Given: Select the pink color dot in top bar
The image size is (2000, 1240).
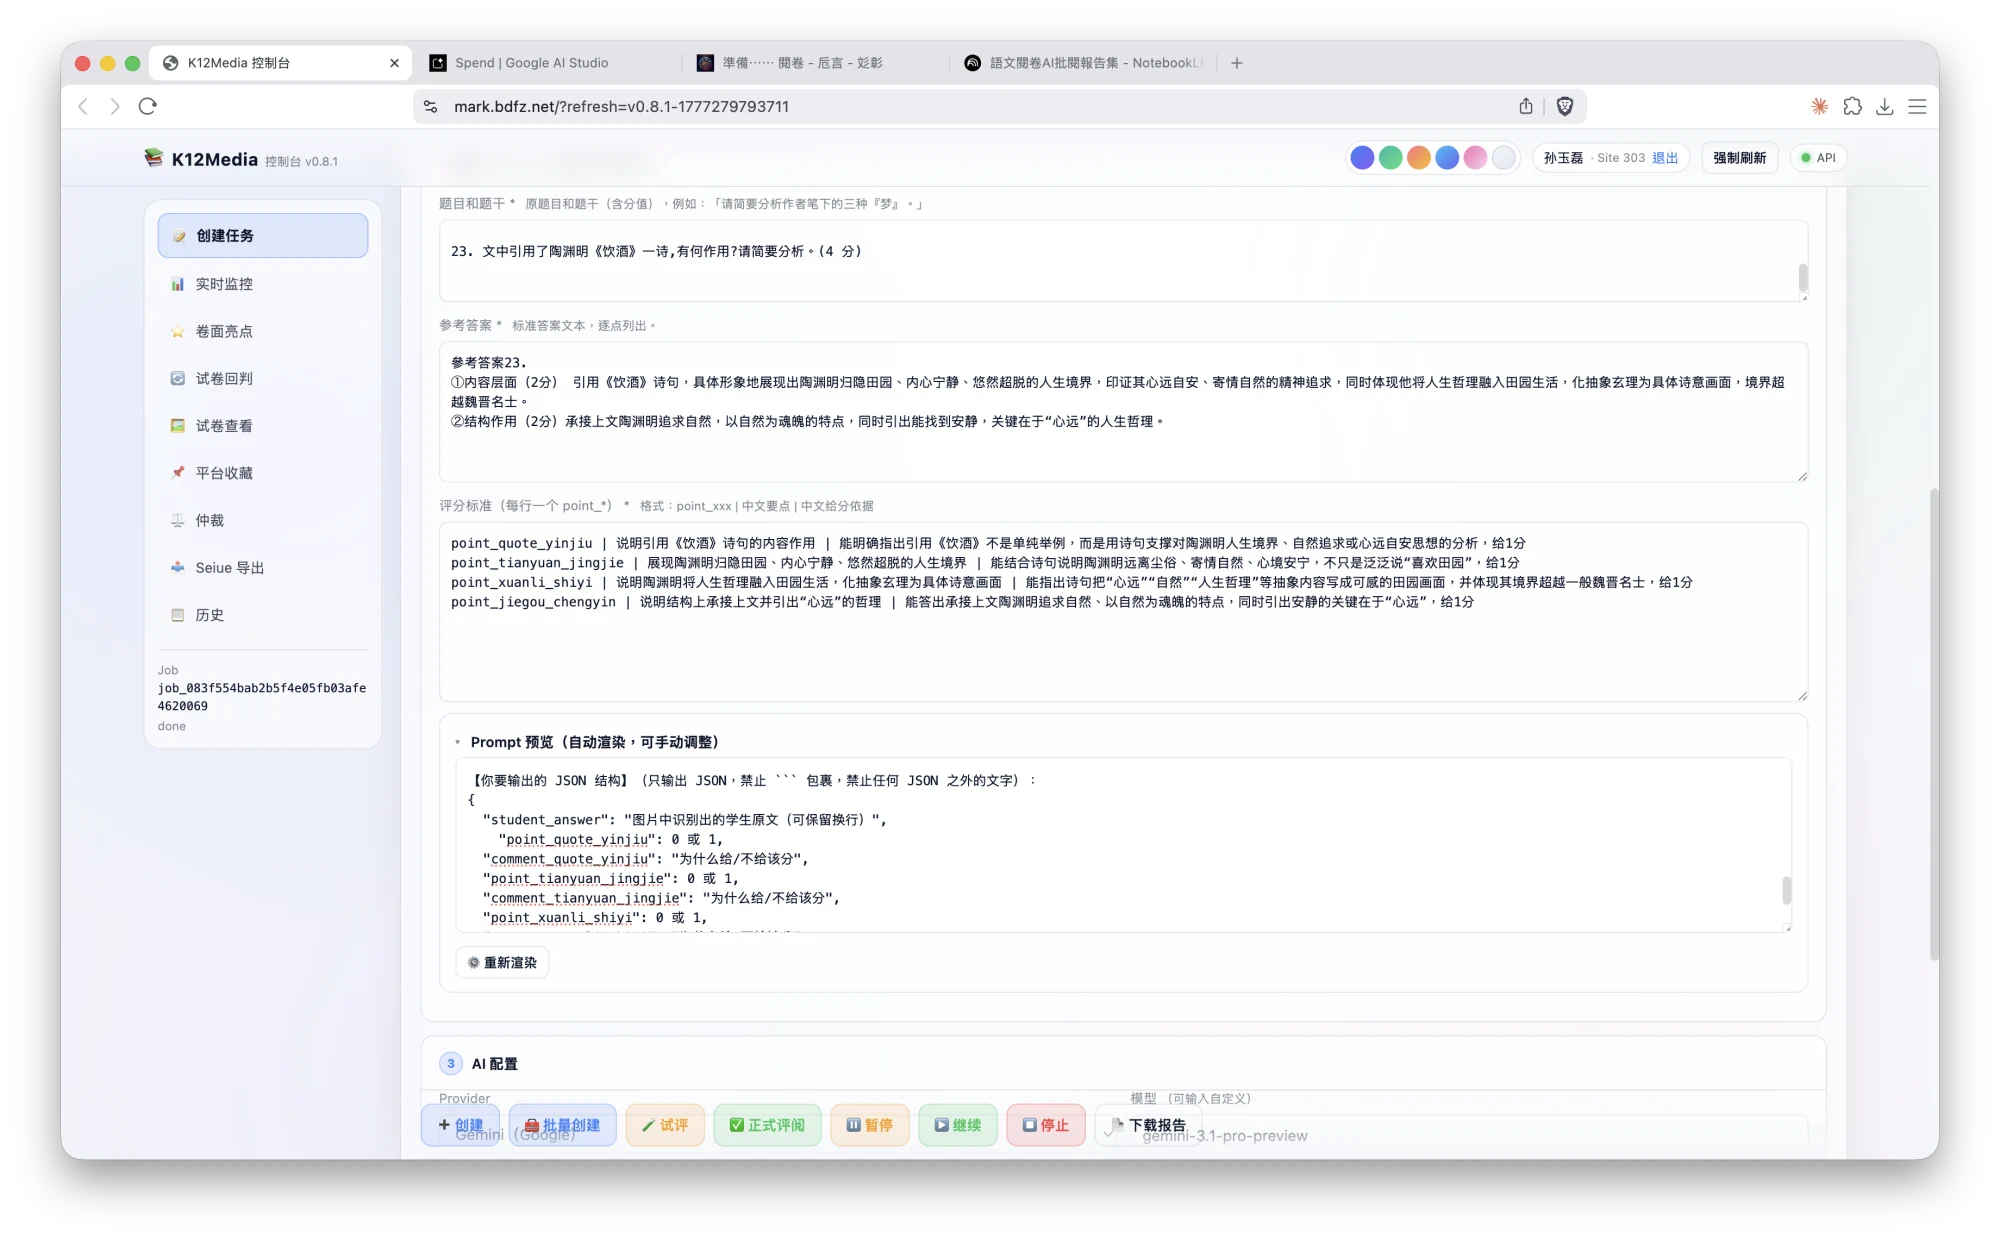Looking at the screenshot, I should tap(1475, 157).
